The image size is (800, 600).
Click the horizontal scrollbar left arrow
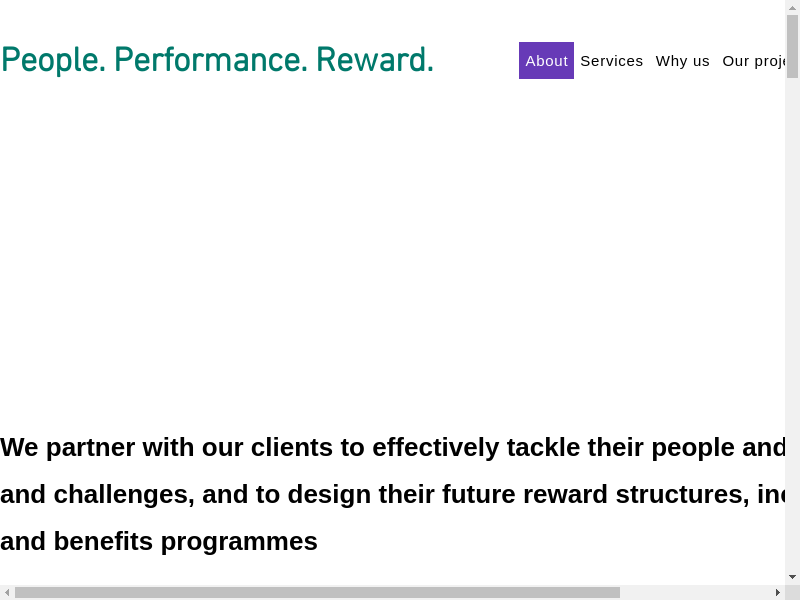pos(7,592)
